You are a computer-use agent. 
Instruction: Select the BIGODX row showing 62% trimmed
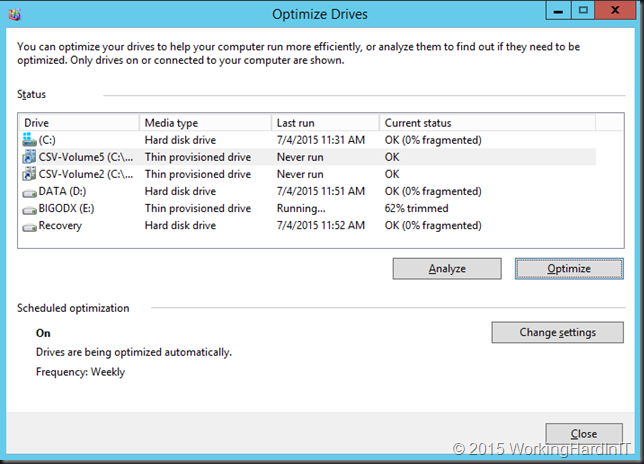coord(307,209)
